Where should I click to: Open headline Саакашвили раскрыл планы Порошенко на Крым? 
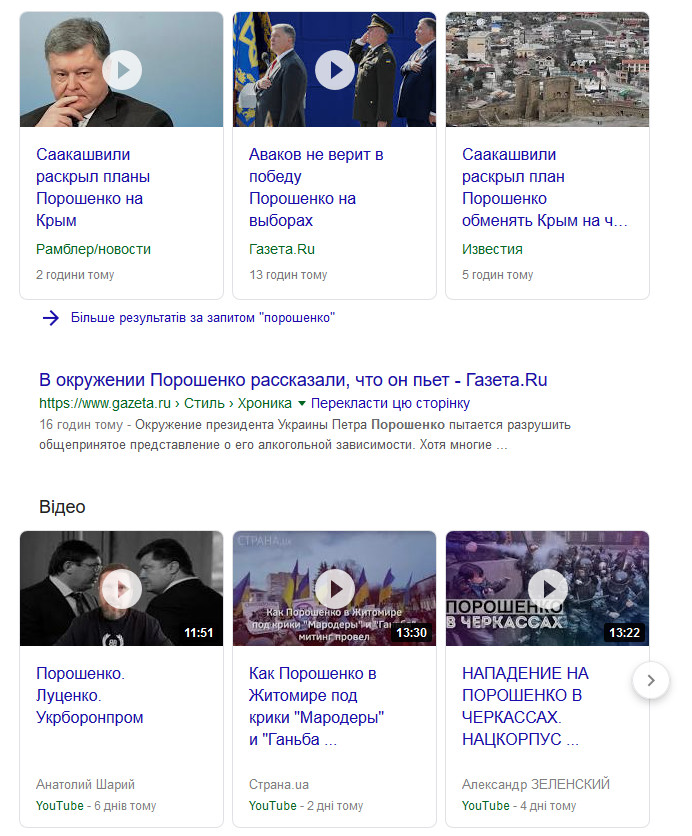click(x=93, y=187)
